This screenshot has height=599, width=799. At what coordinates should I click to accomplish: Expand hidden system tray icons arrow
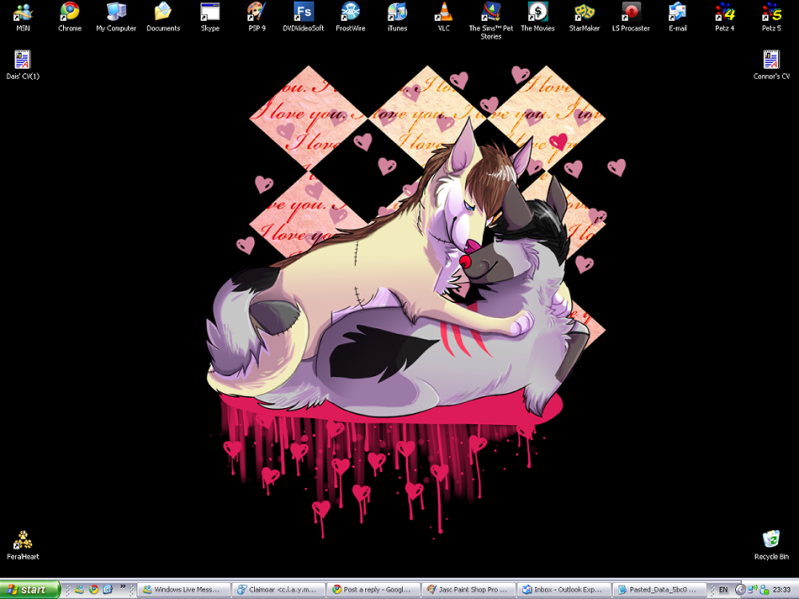(740, 590)
